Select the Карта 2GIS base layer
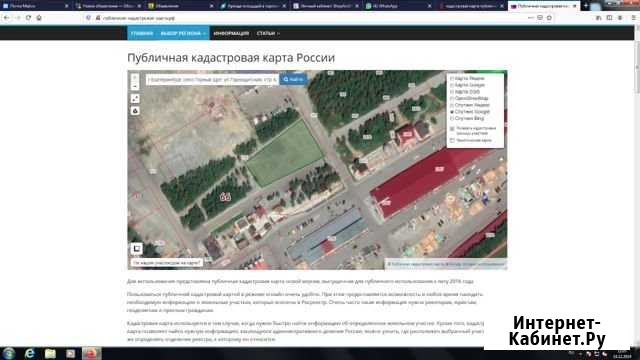 coord(465,92)
